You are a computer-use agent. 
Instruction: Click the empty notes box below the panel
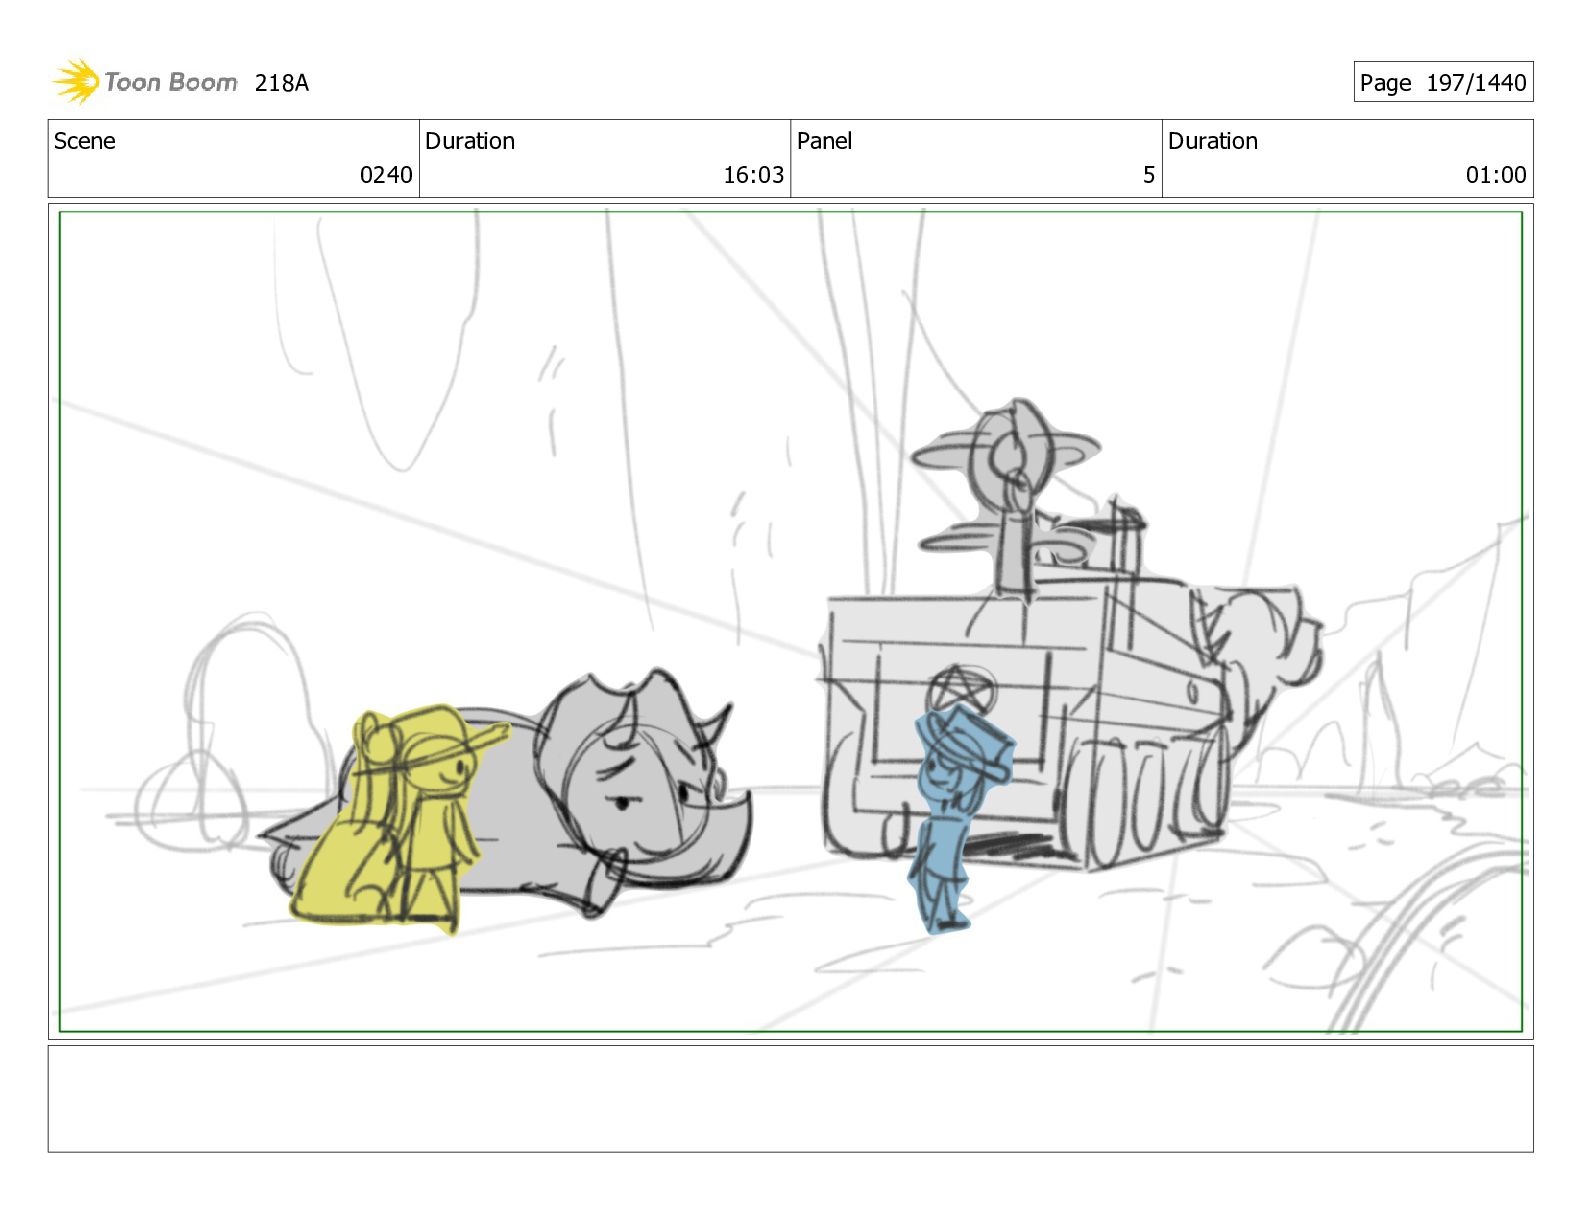(x=790, y=1098)
